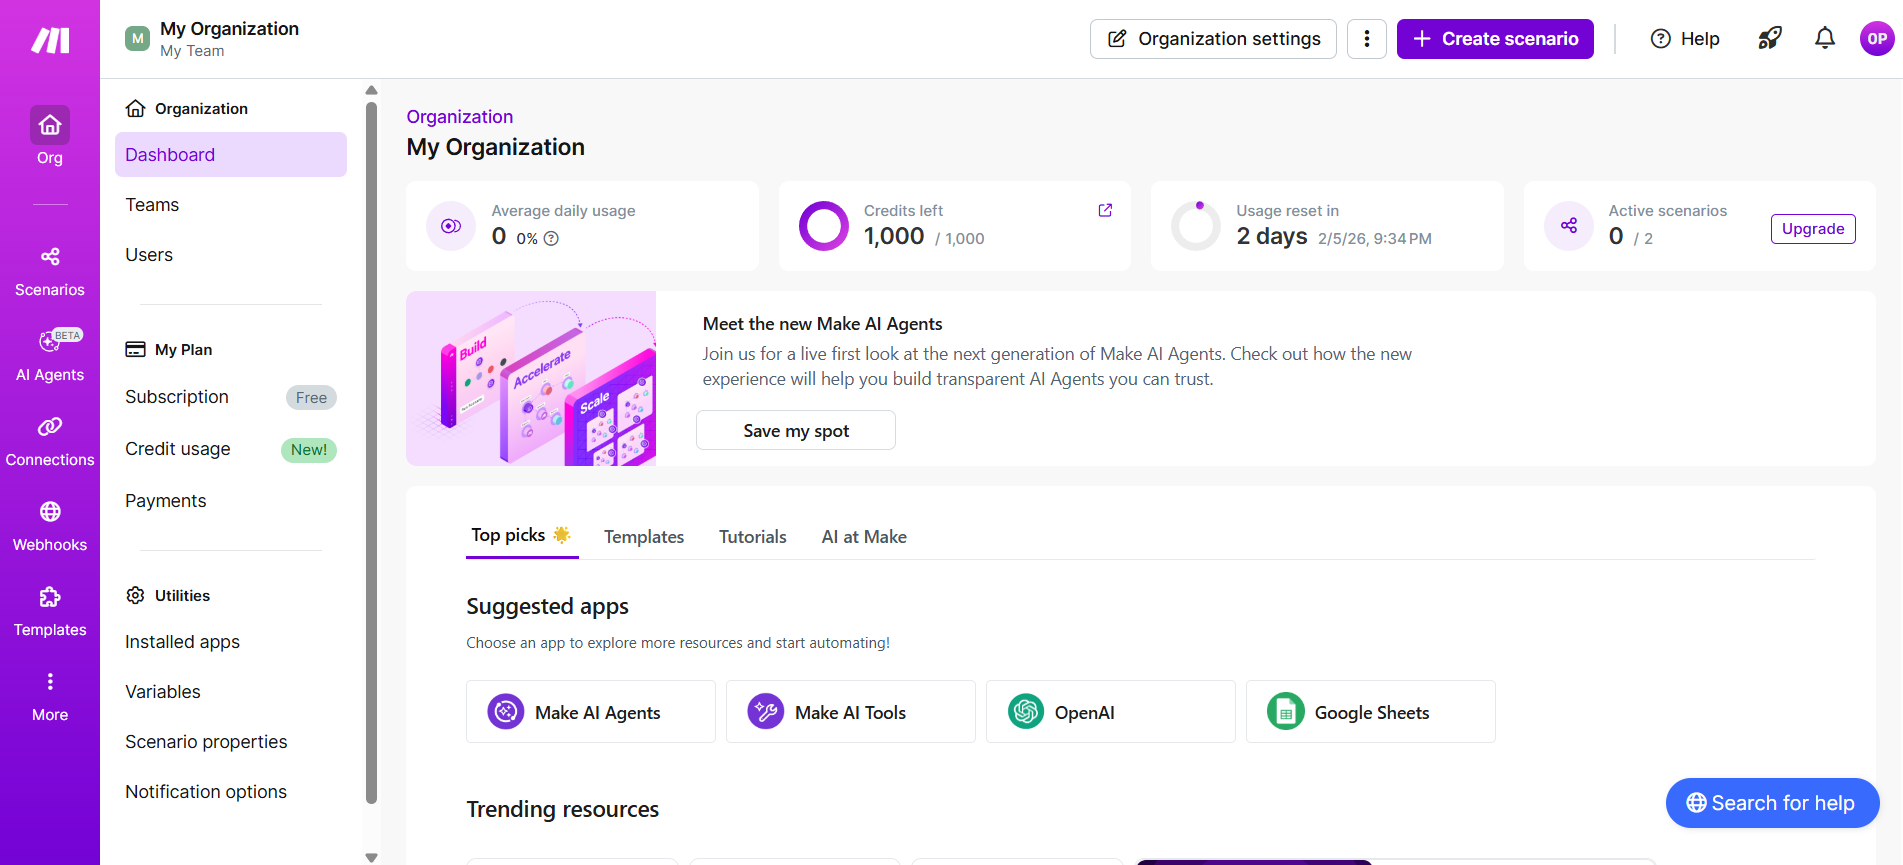Viewport: 1903px width, 865px height.
Task: Open Webhooks from the sidebar
Action: (50, 526)
